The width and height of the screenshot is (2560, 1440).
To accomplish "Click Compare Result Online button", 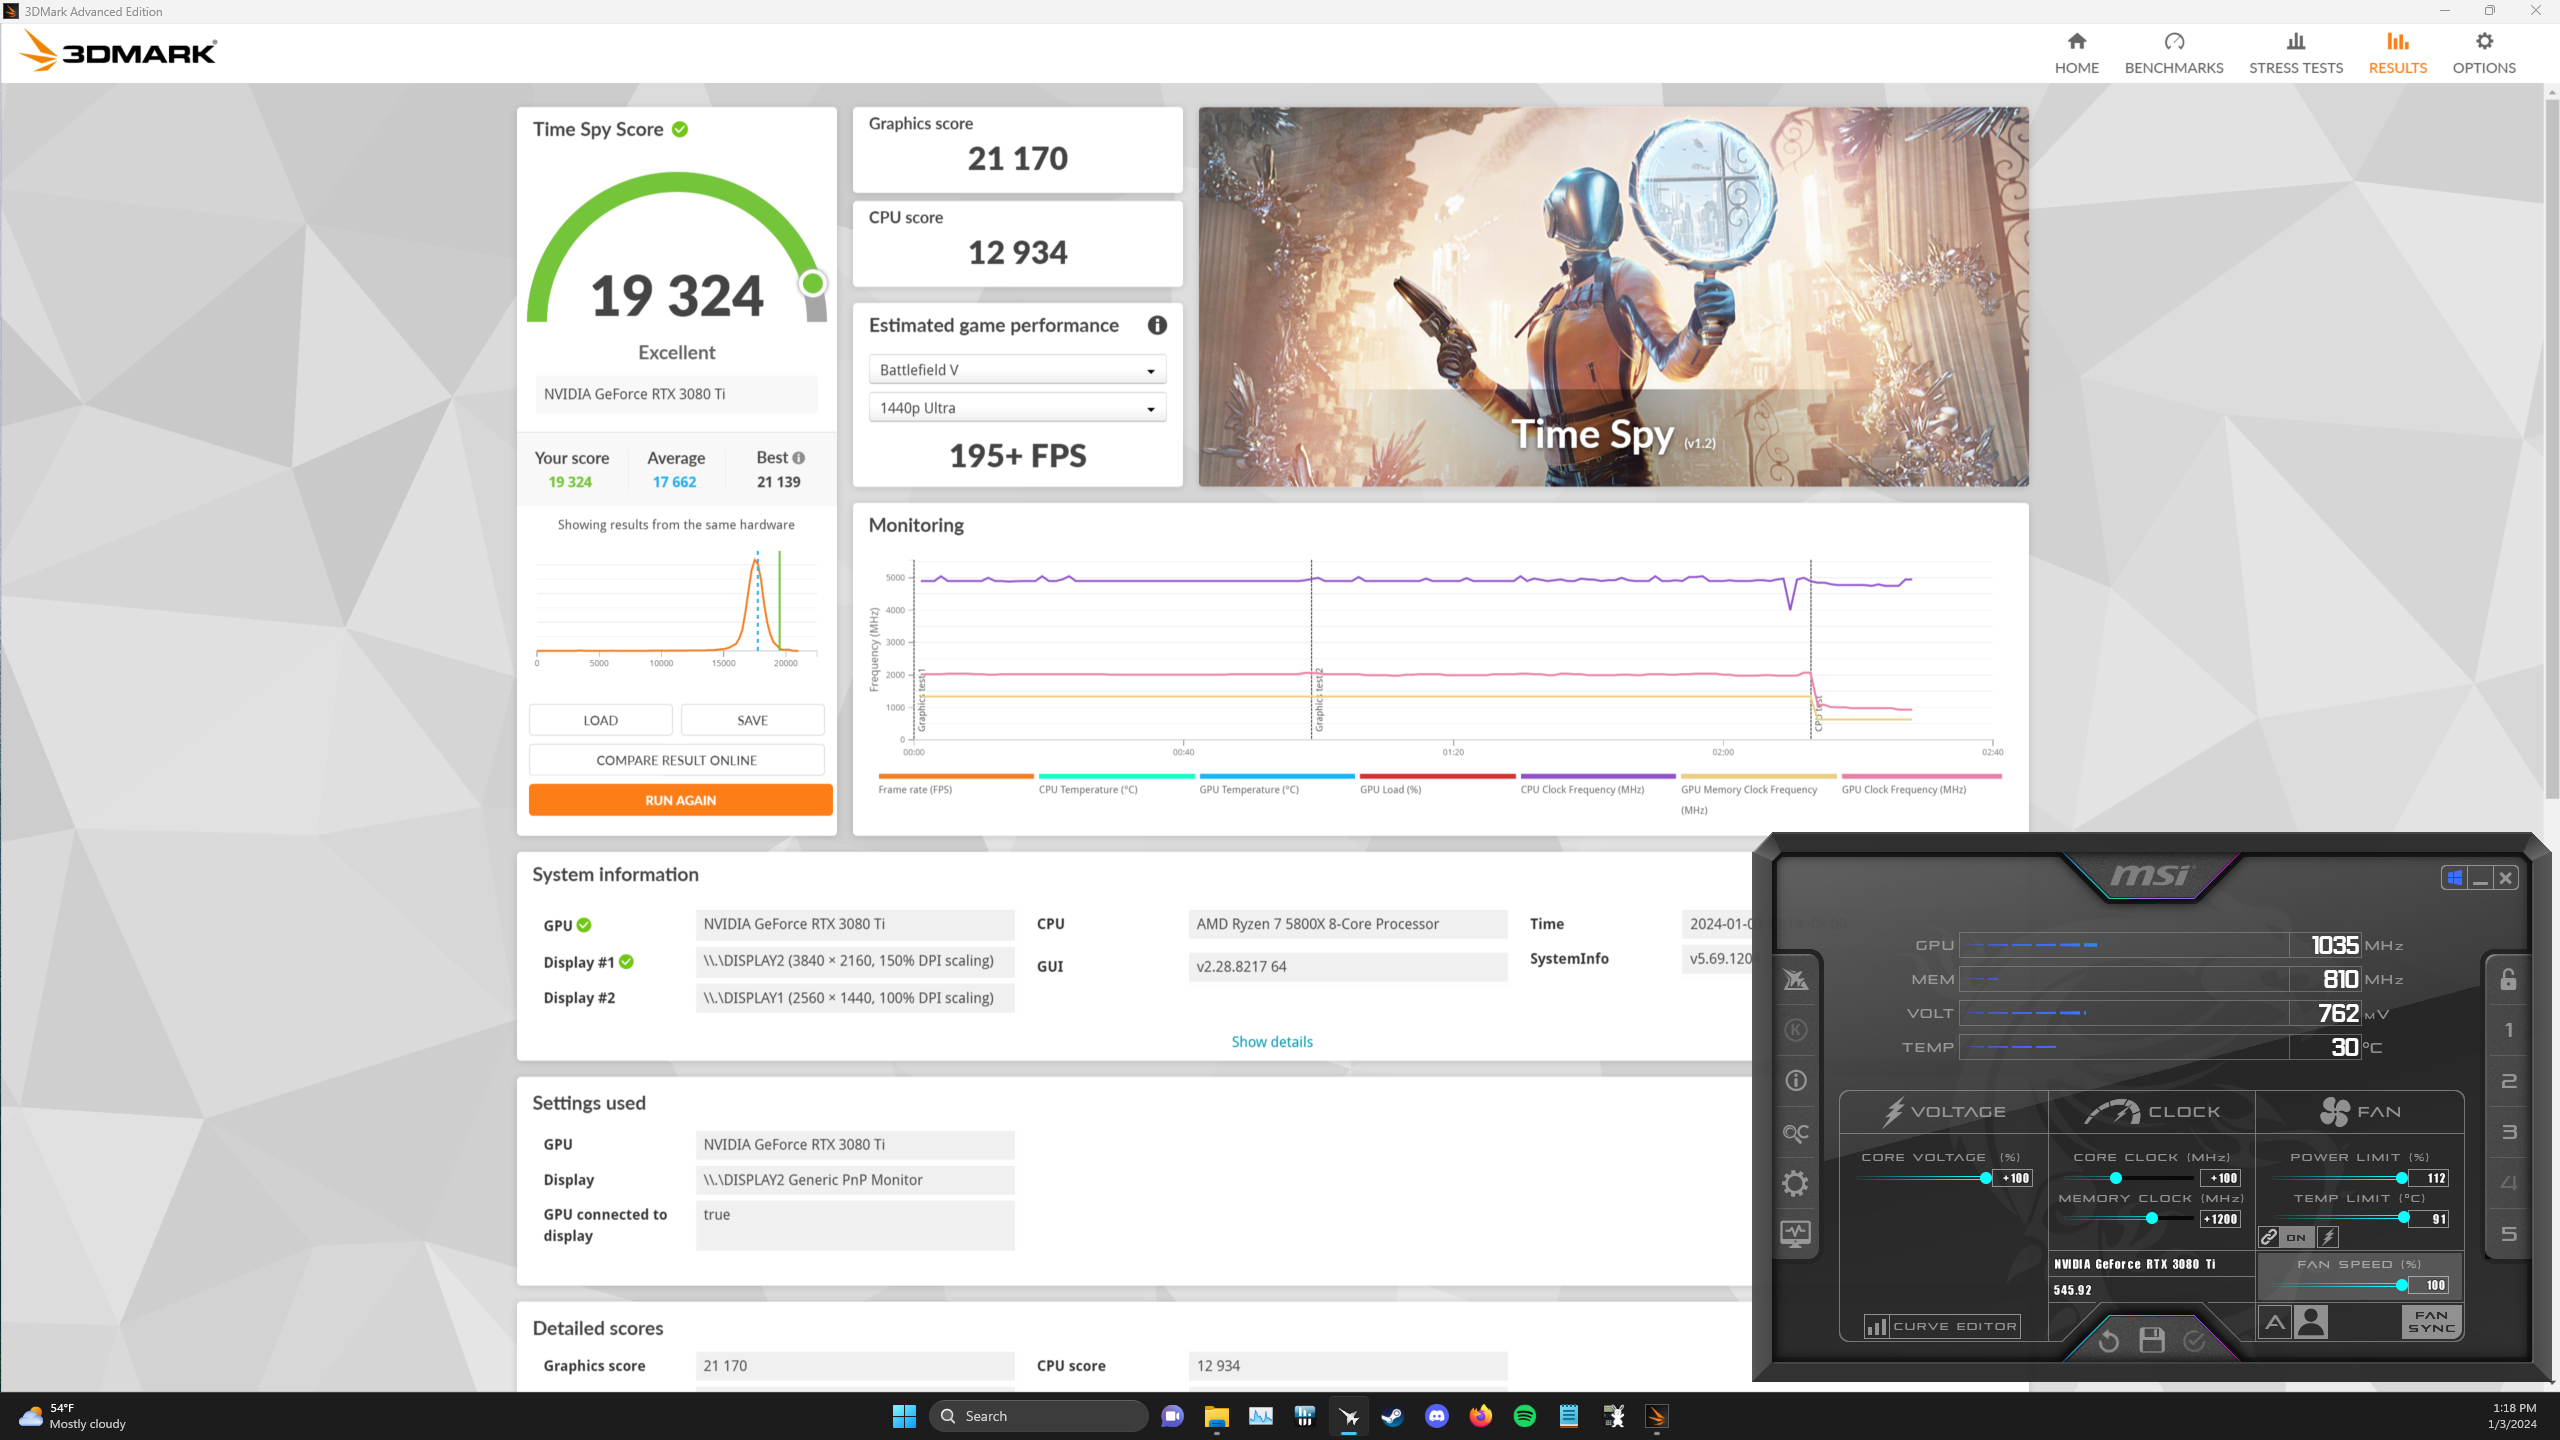I will (676, 760).
